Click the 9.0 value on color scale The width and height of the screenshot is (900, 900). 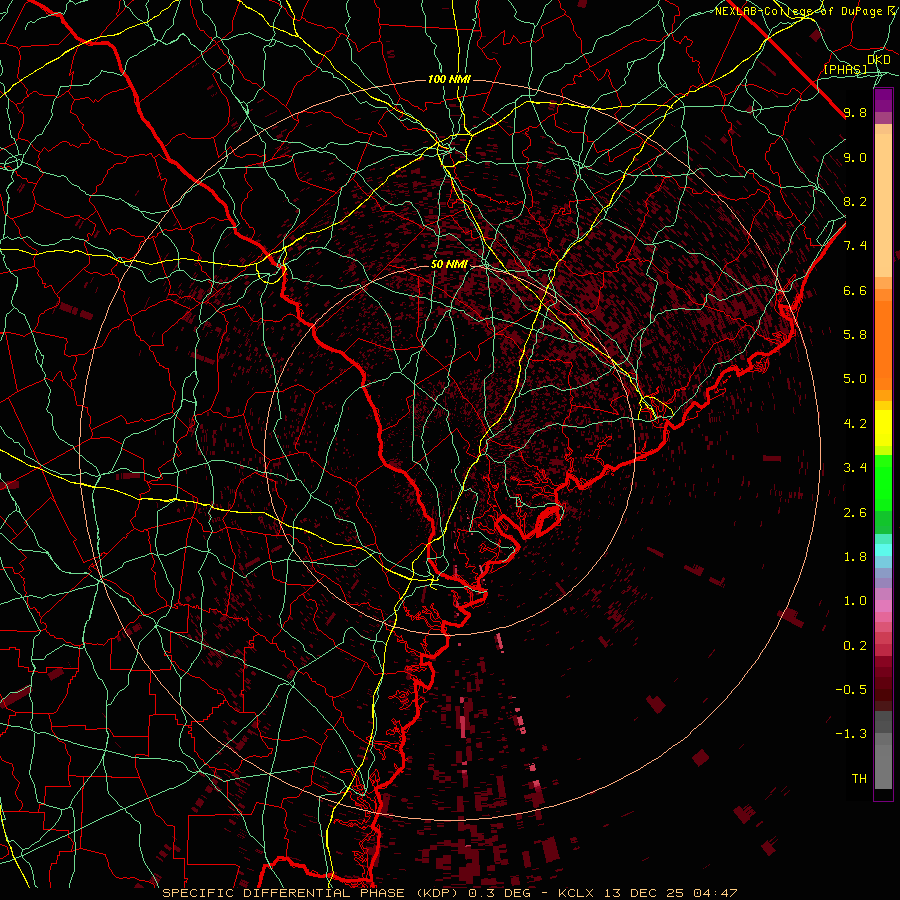point(855,157)
